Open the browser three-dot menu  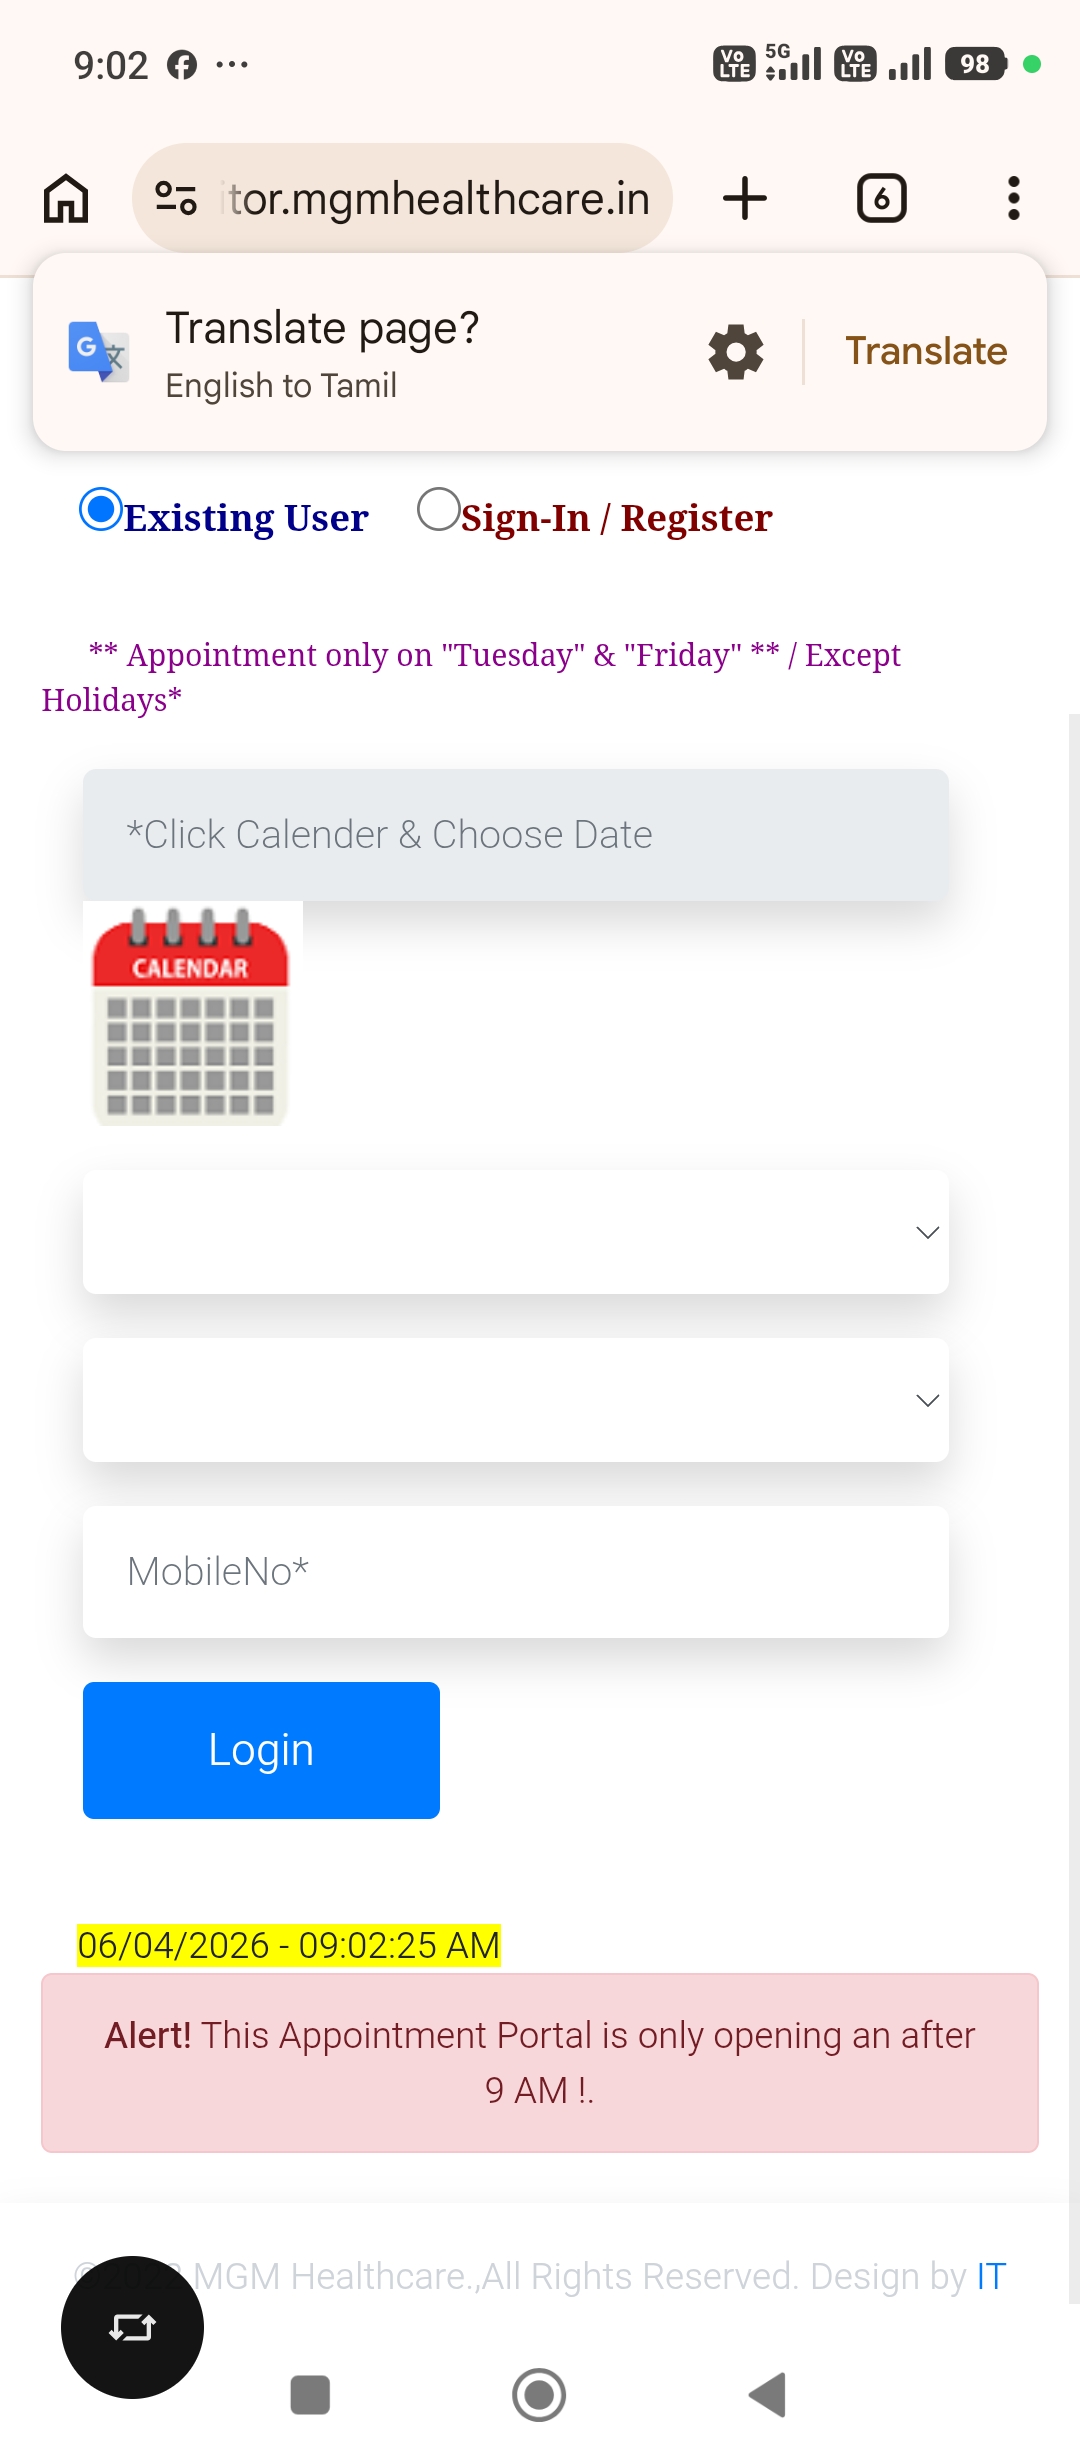(1013, 198)
